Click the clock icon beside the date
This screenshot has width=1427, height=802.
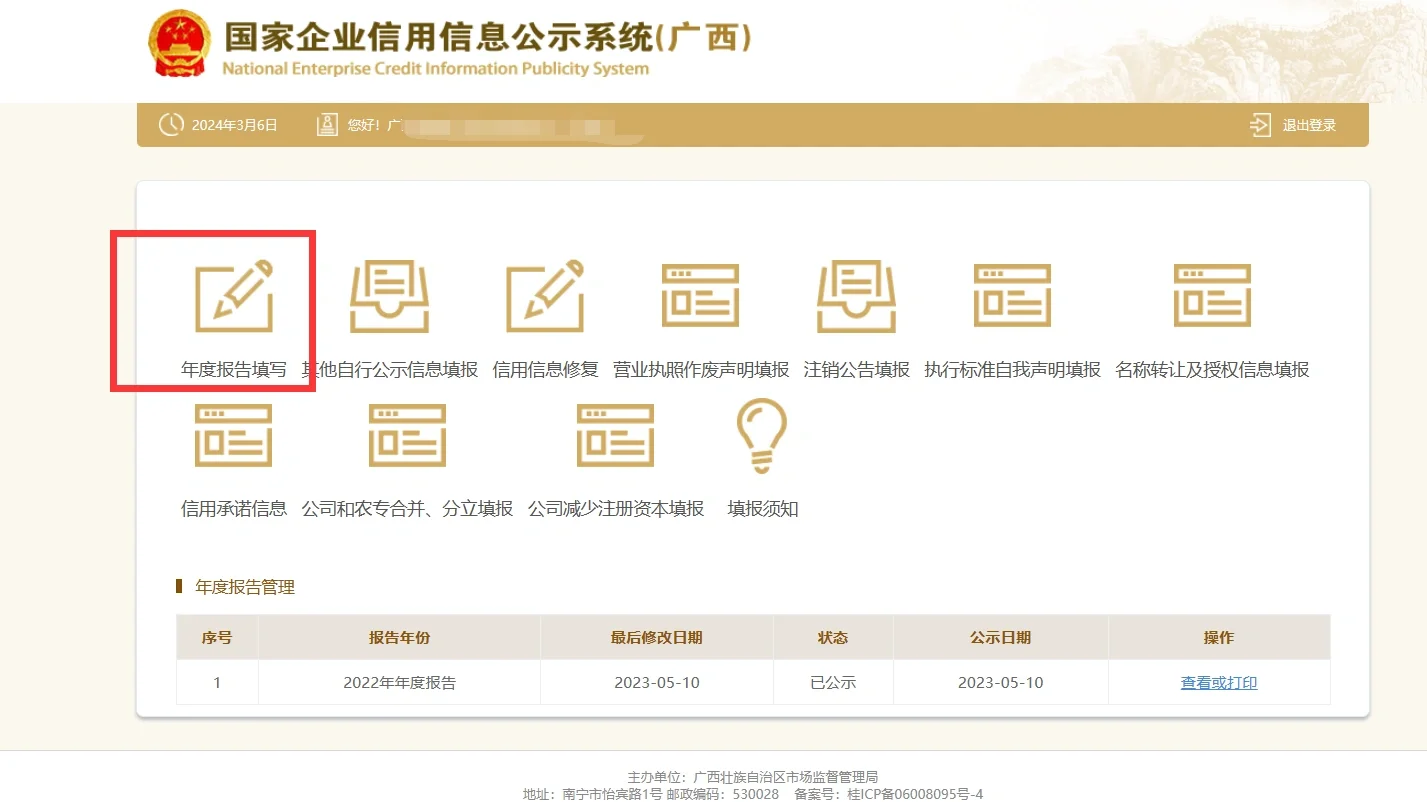point(172,125)
